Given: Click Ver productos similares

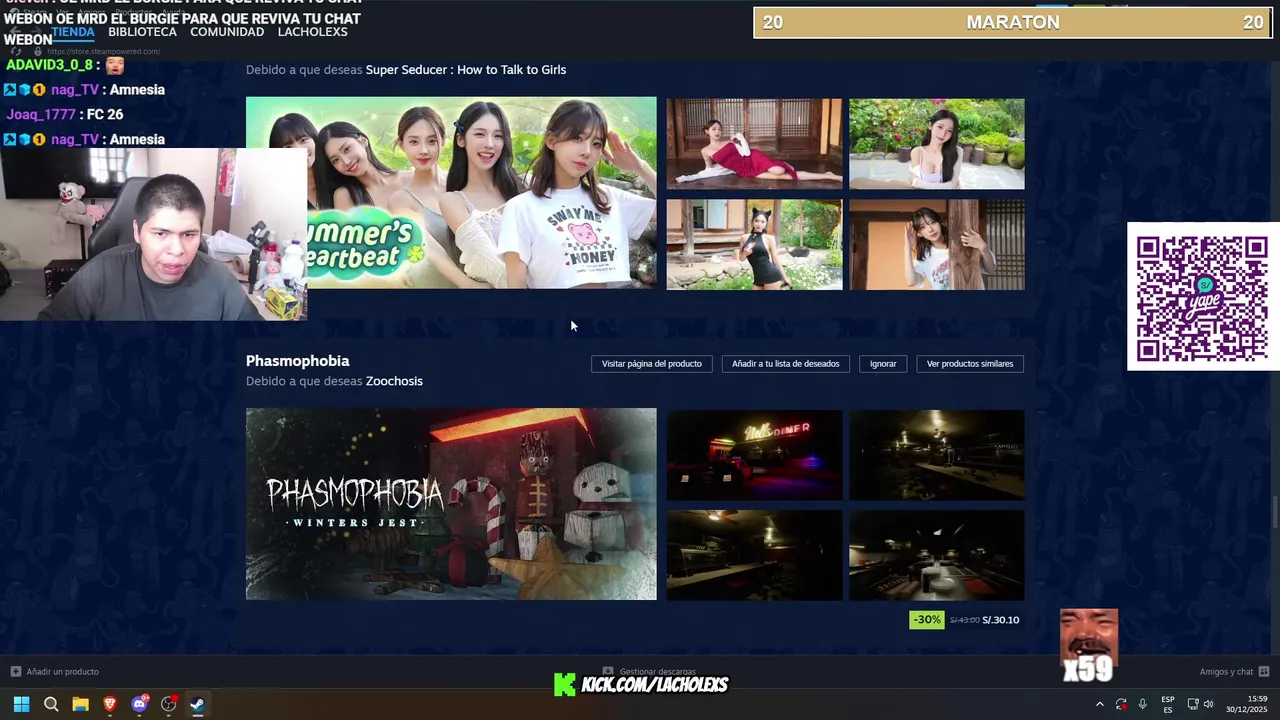Looking at the screenshot, I should click(970, 364).
